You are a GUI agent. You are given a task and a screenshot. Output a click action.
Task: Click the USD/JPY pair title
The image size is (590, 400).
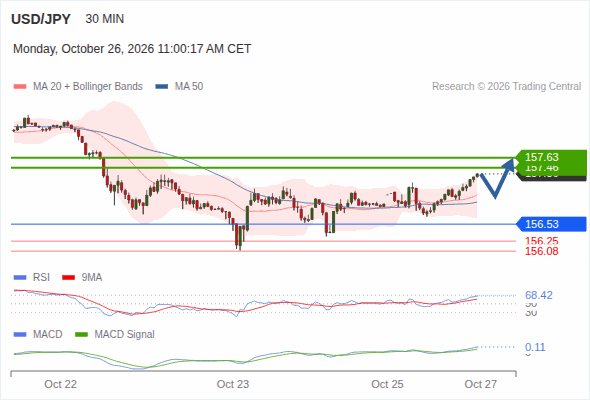coord(41,19)
